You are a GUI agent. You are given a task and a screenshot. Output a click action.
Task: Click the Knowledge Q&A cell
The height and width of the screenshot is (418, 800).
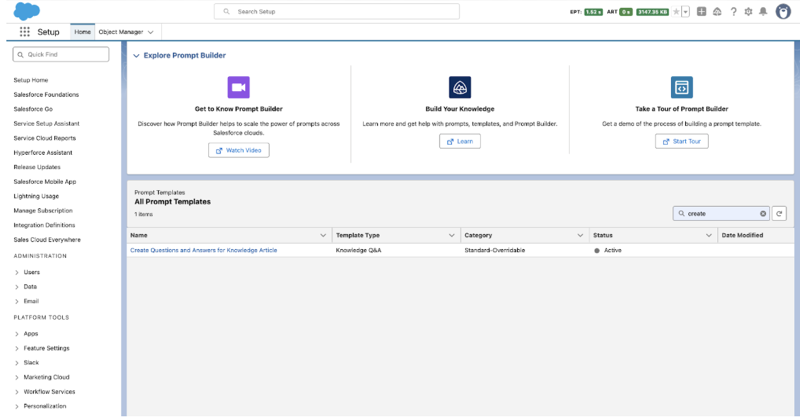pyautogui.click(x=358, y=250)
